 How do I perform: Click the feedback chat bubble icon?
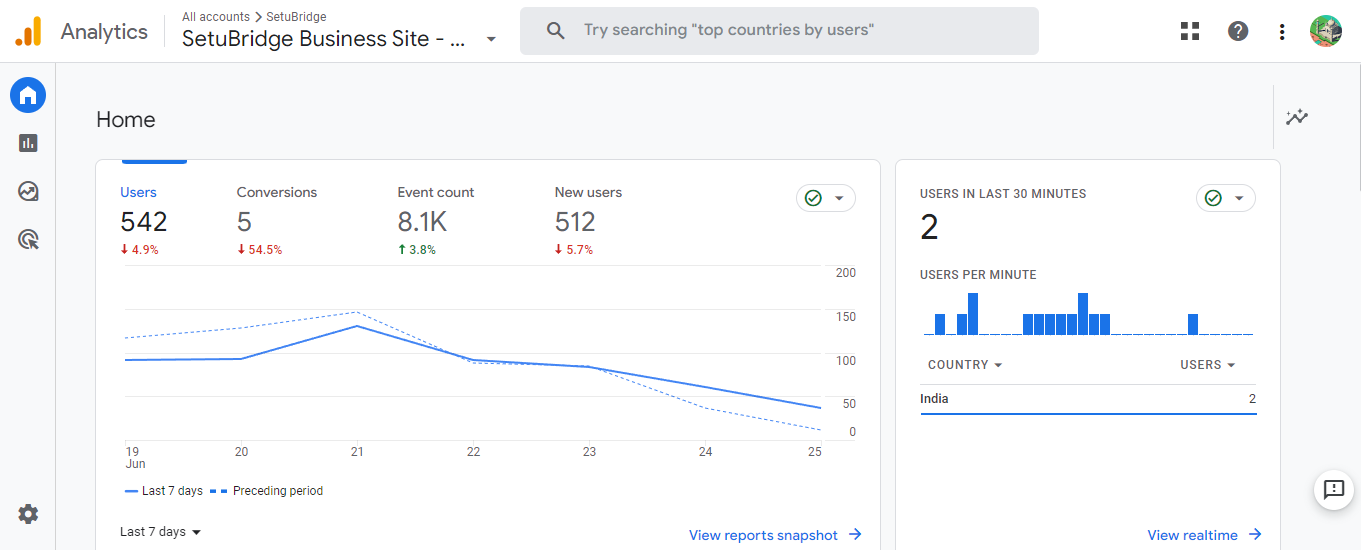(1333, 489)
